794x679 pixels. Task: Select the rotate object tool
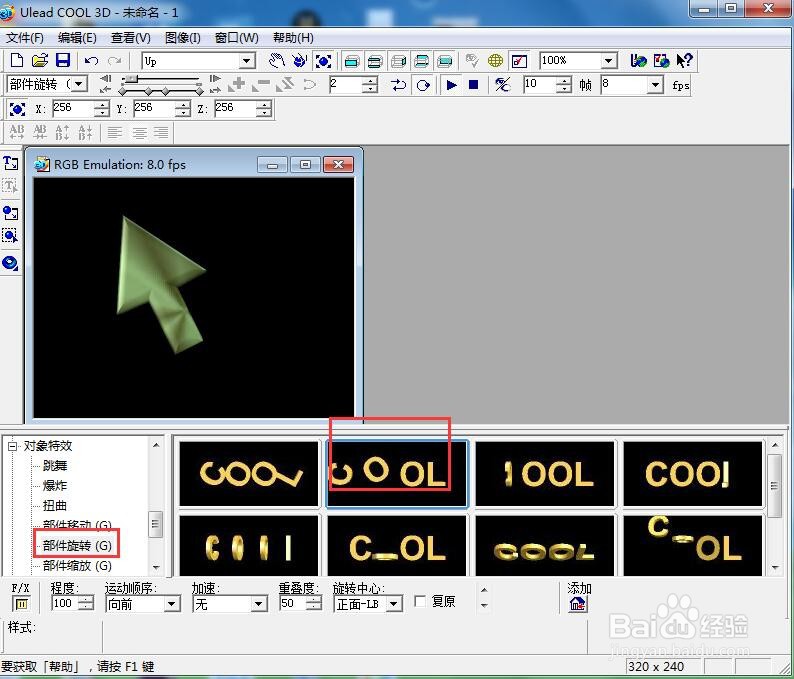[300, 61]
